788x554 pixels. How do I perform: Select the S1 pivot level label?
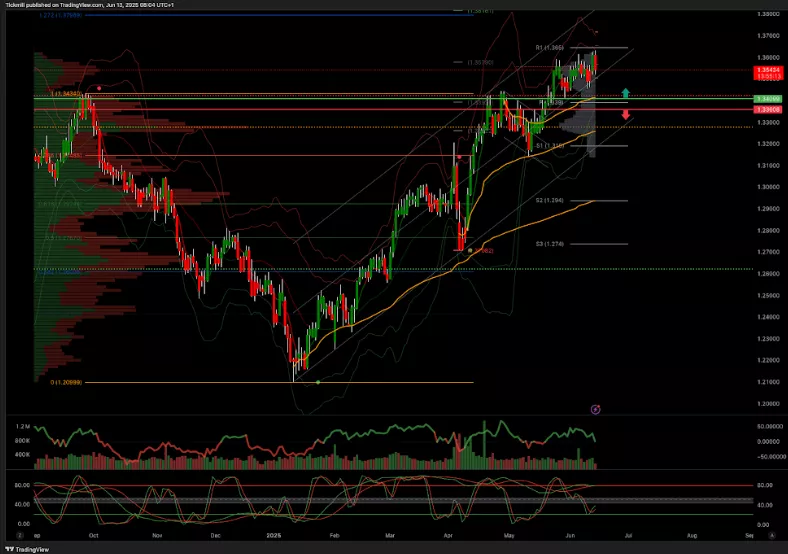(550, 145)
